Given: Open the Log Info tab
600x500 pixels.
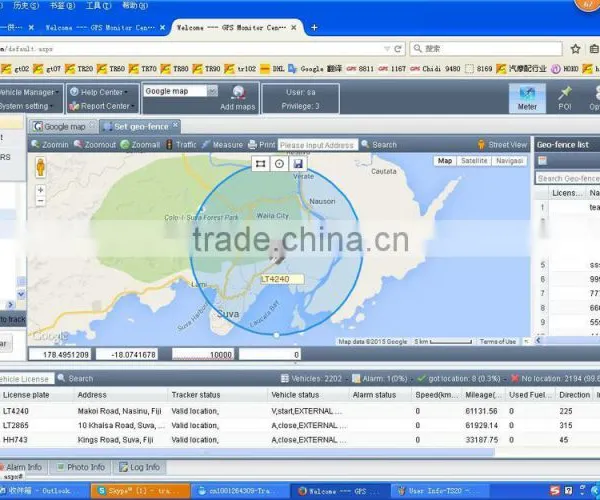Looking at the screenshot, I should tap(140, 467).
